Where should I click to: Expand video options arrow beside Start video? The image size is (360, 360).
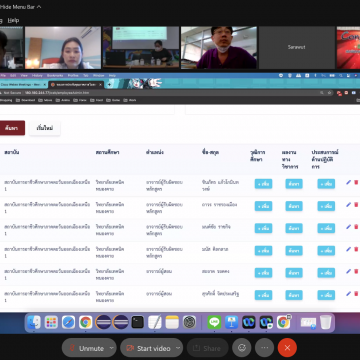(178, 348)
